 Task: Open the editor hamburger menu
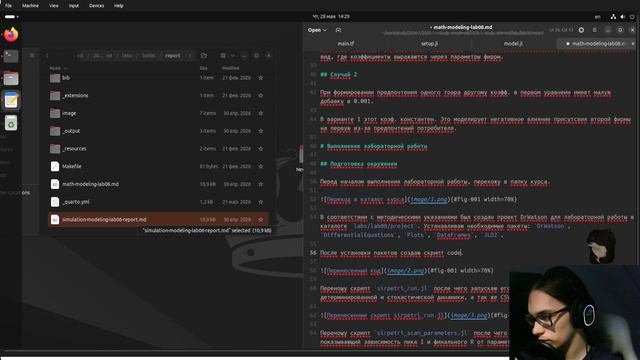pyautogui.click(x=594, y=30)
